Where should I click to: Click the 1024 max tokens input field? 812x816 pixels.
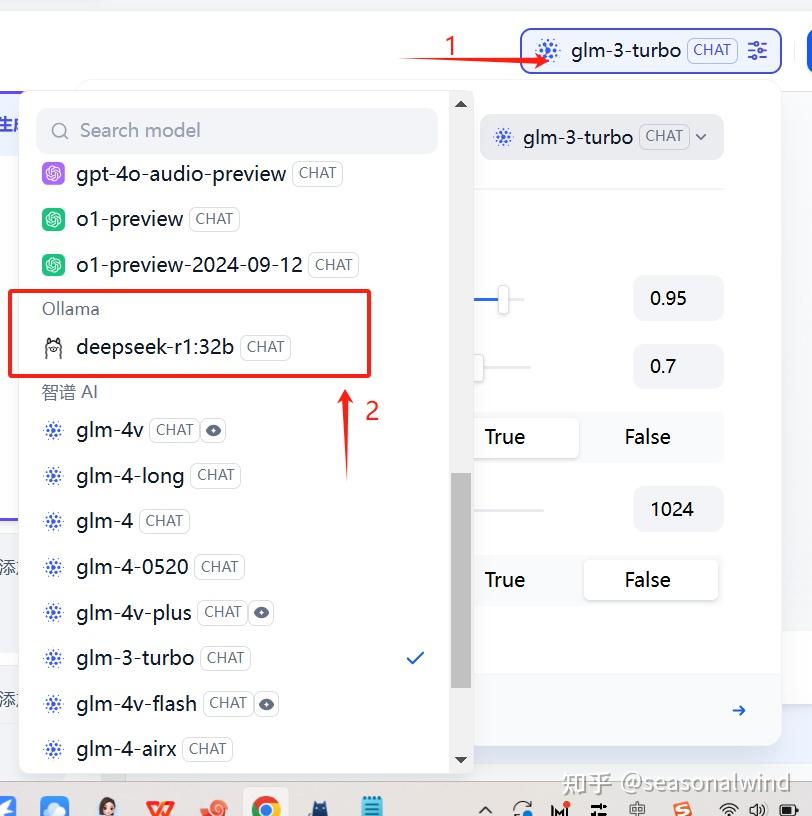point(677,509)
